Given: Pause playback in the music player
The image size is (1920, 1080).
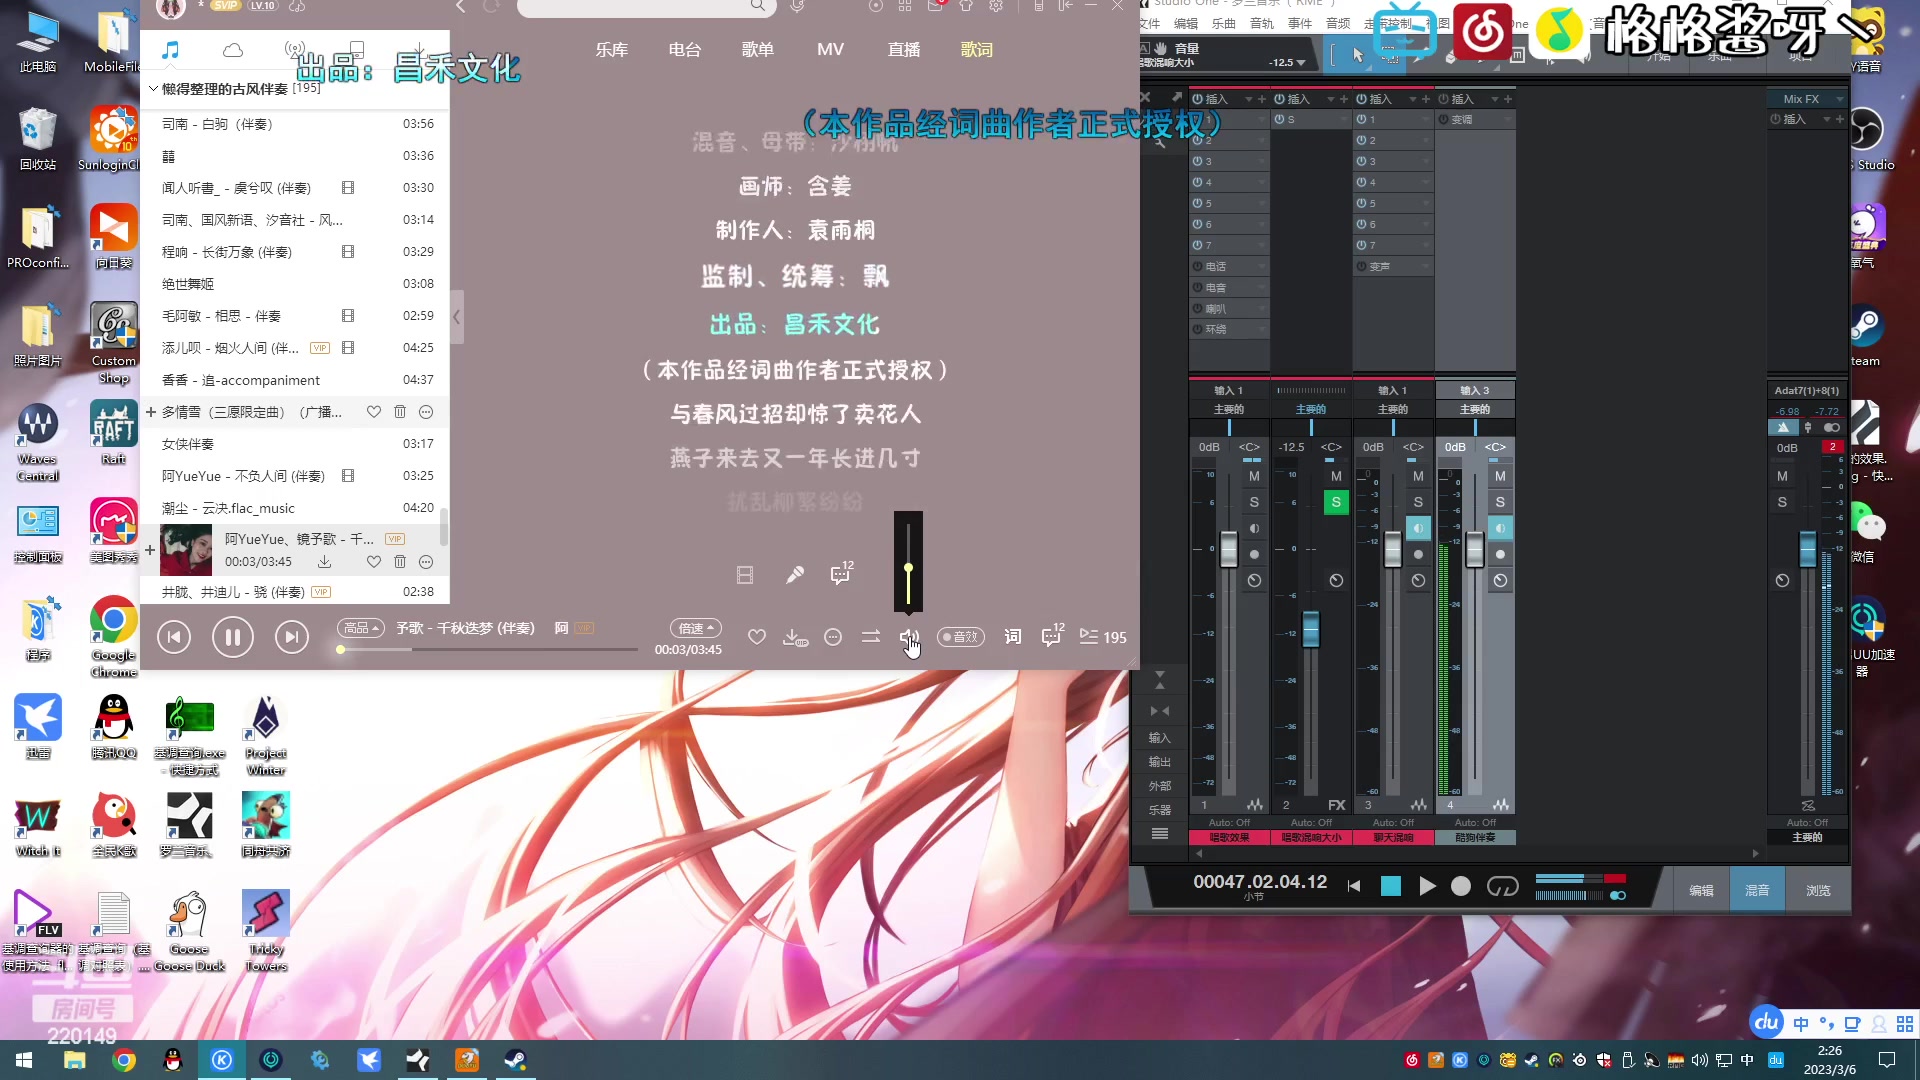Looking at the screenshot, I should [x=232, y=637].
